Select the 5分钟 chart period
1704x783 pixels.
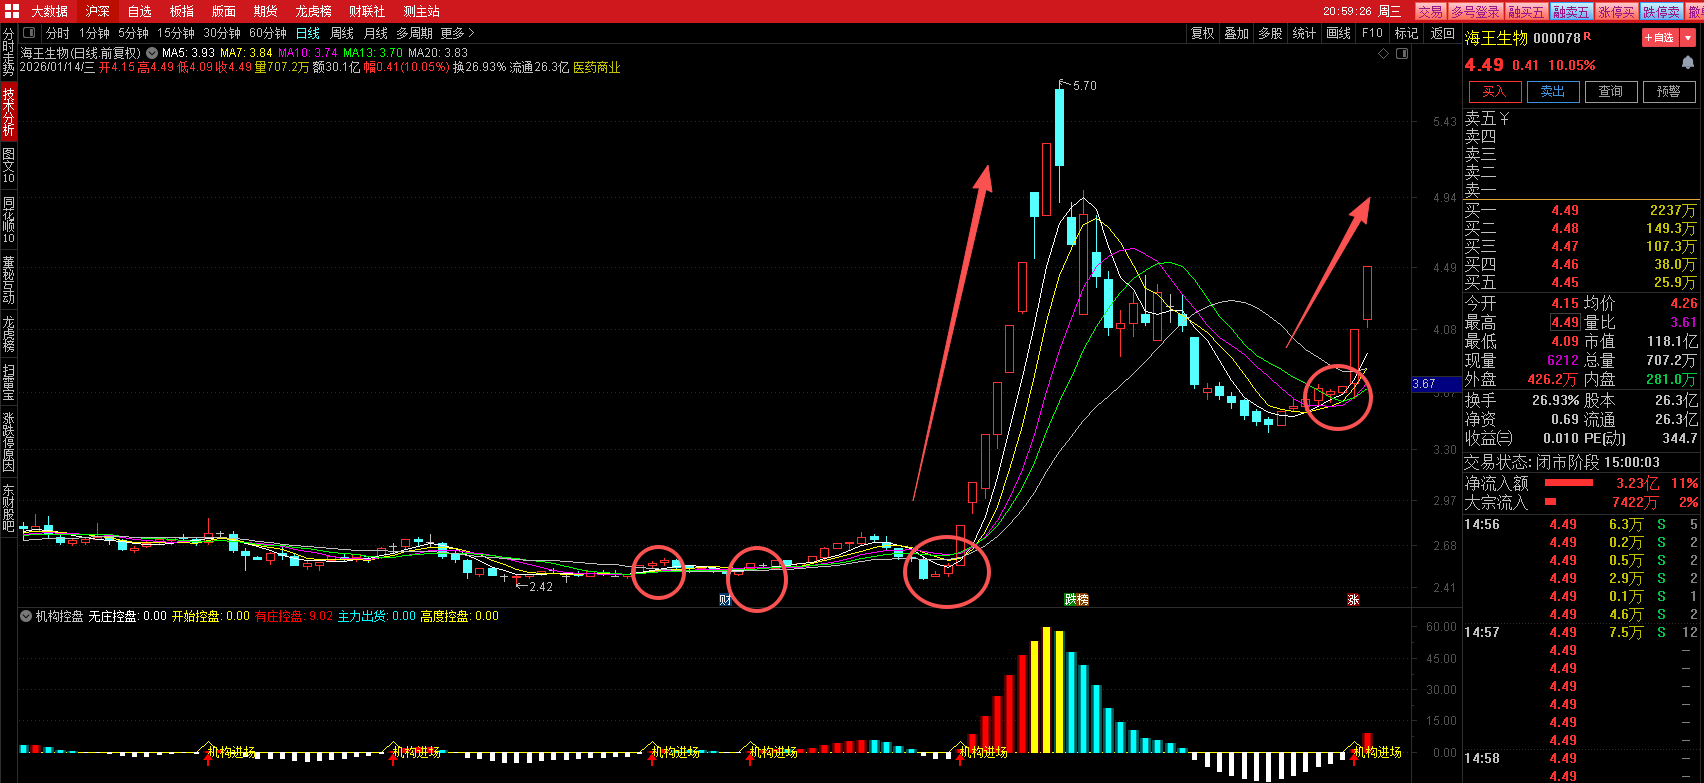(134, 33)
